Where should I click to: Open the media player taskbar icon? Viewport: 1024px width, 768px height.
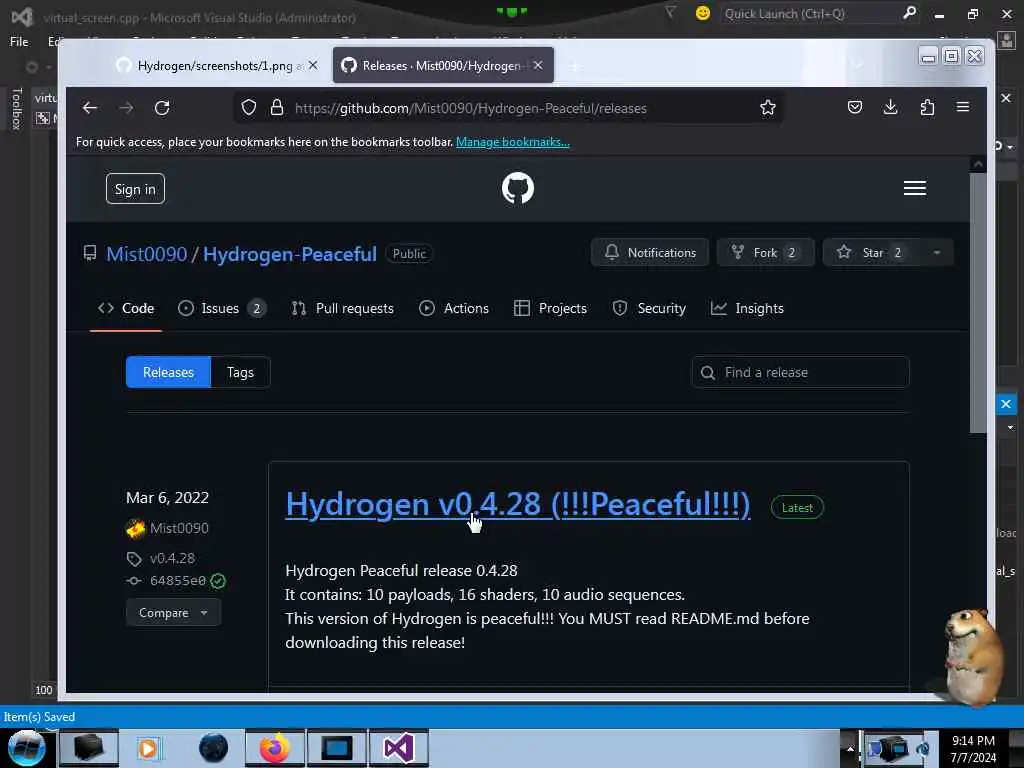pos(148,748)
